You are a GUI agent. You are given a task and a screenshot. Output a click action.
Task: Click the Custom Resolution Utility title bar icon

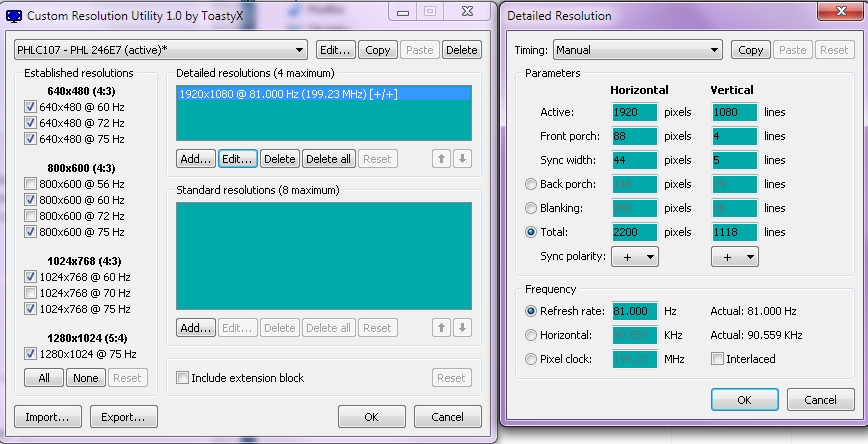tap(14, 16)
